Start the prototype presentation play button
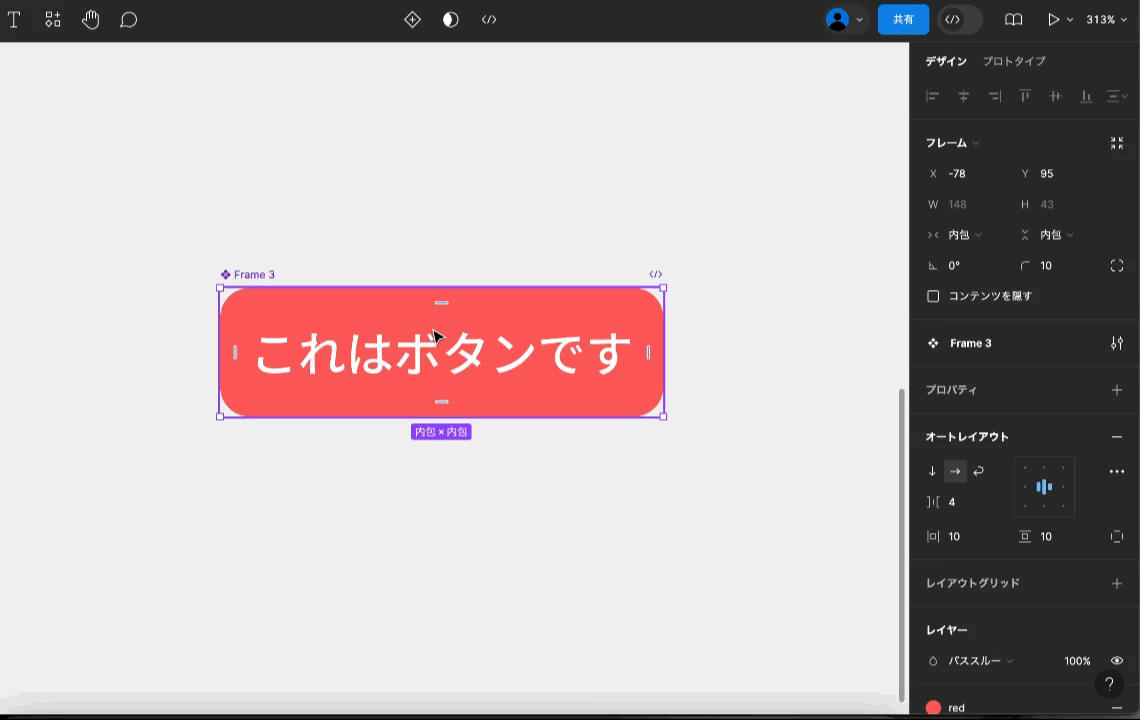Viewport: 1140px width, 720px height. point(1053,20)
